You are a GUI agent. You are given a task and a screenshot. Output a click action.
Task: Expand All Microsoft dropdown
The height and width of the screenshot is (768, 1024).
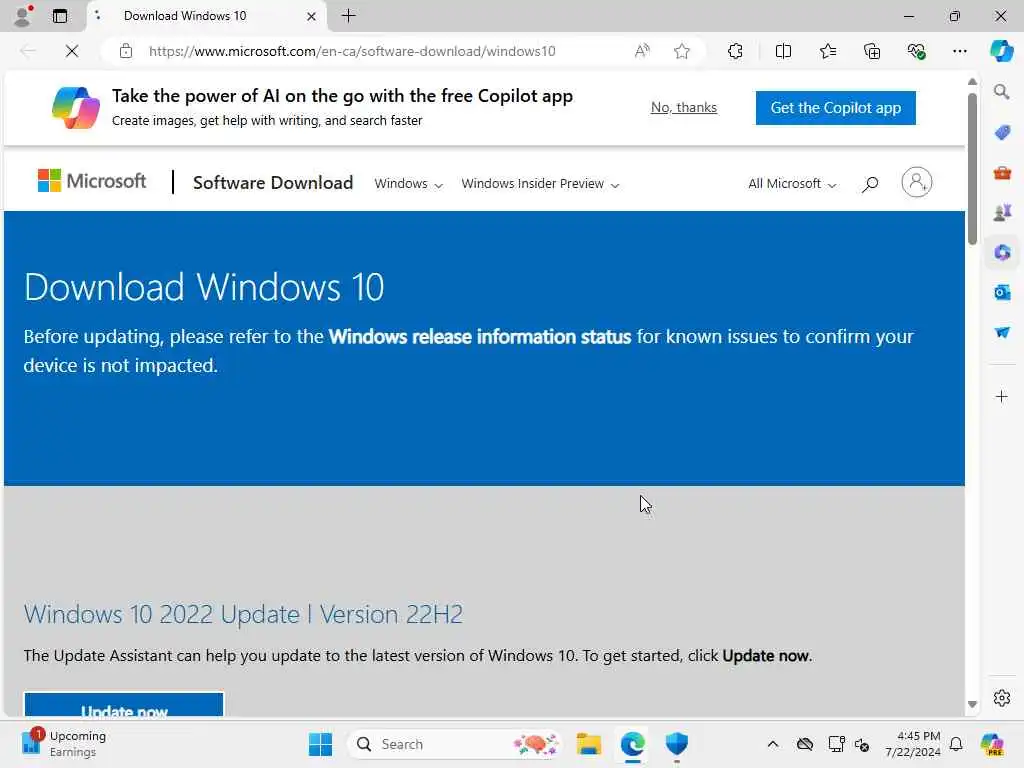point(792,184)
